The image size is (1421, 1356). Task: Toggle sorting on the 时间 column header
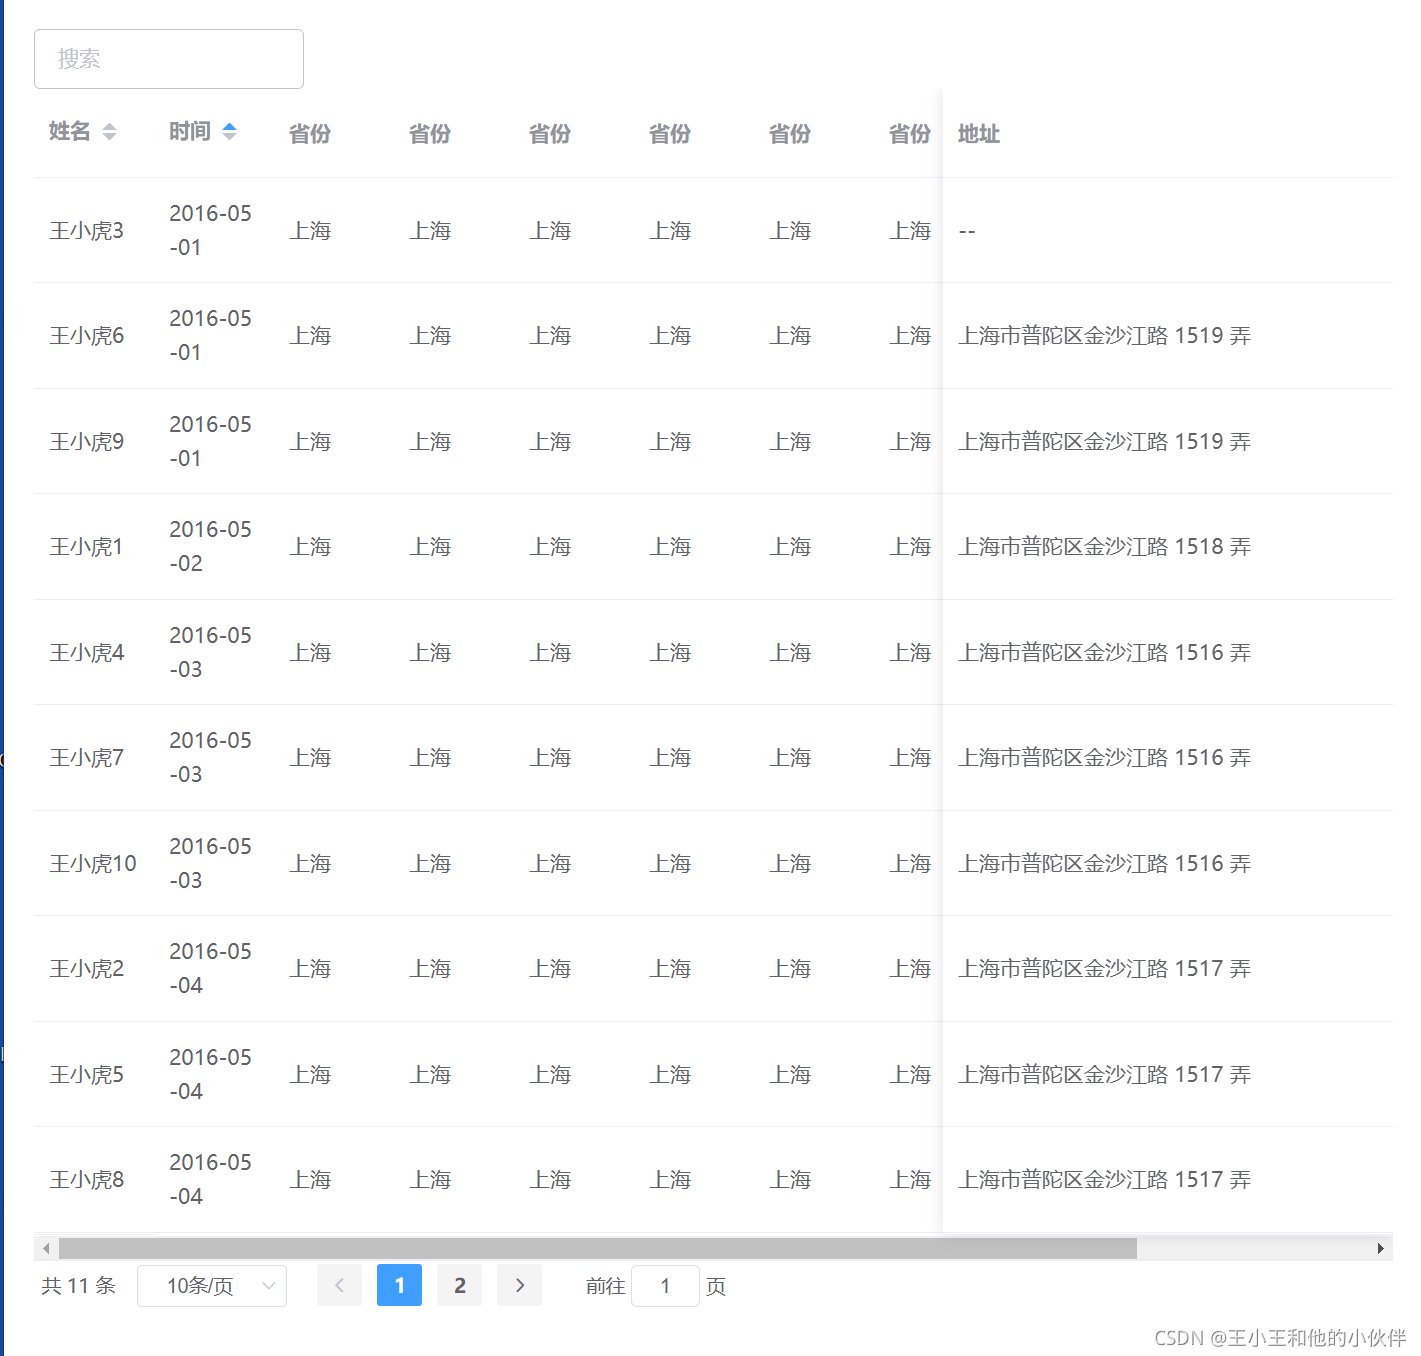tap(191, 131)
